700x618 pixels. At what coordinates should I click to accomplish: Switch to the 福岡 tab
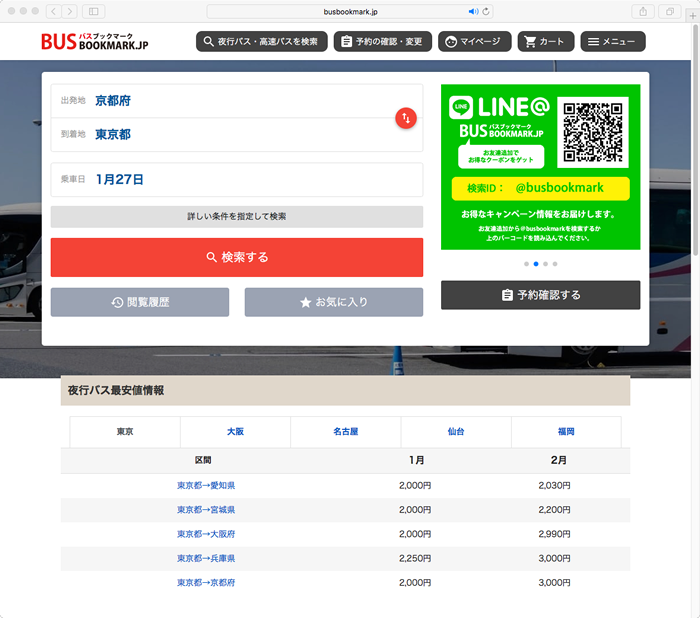pyautogui.click(x=566, y=432)
